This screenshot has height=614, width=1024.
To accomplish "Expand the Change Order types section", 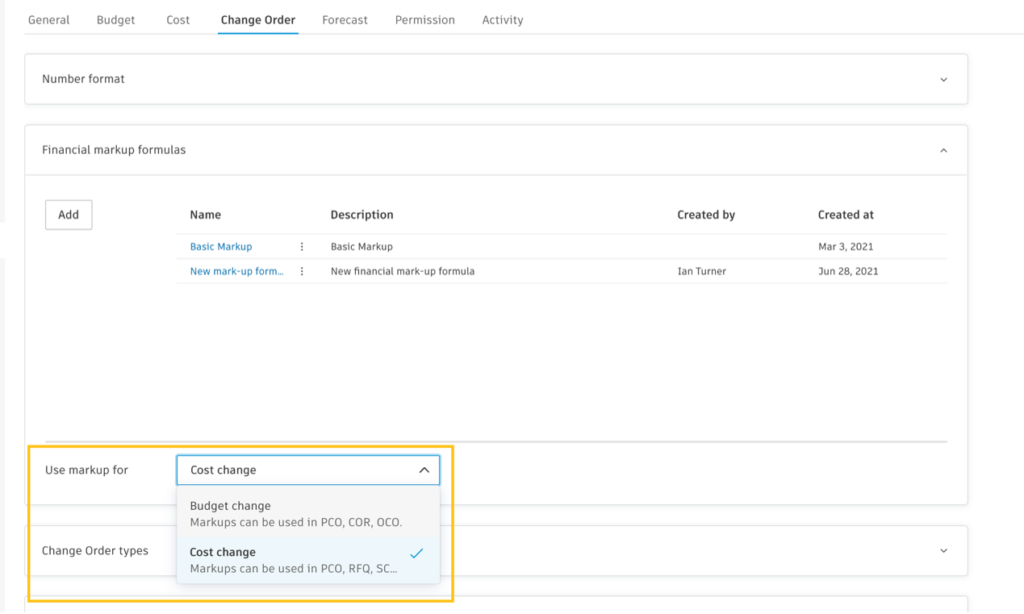I will click(943, 551).
